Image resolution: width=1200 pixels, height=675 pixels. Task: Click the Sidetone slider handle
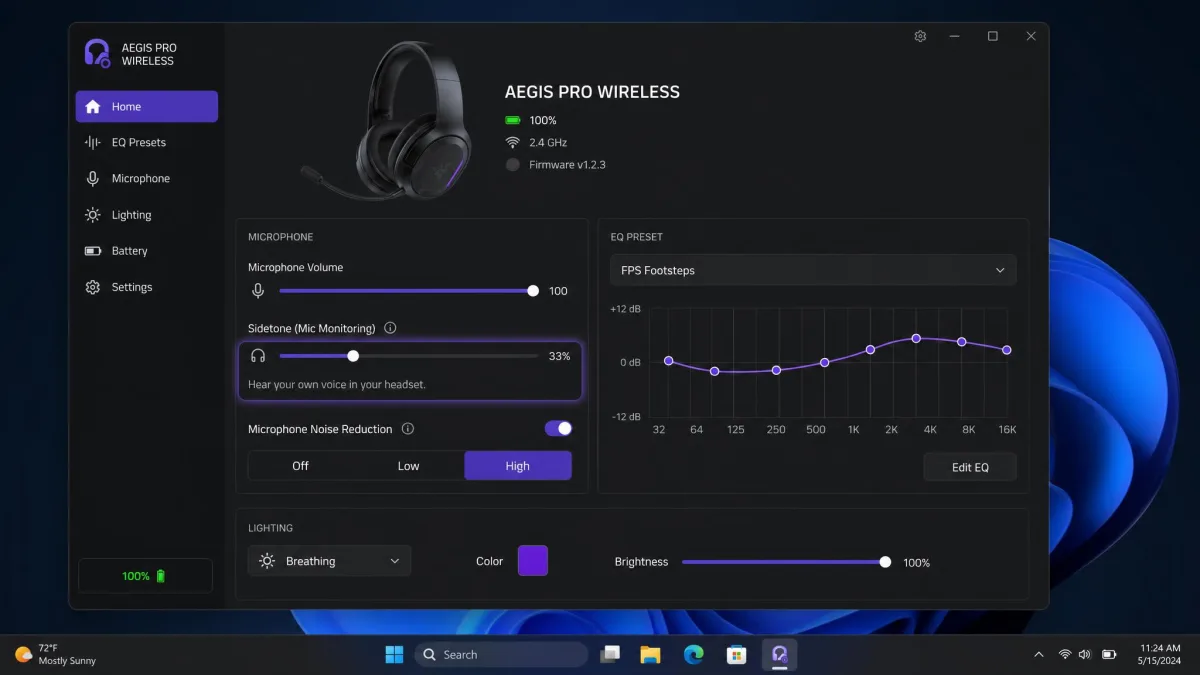(x=353, y=356)
